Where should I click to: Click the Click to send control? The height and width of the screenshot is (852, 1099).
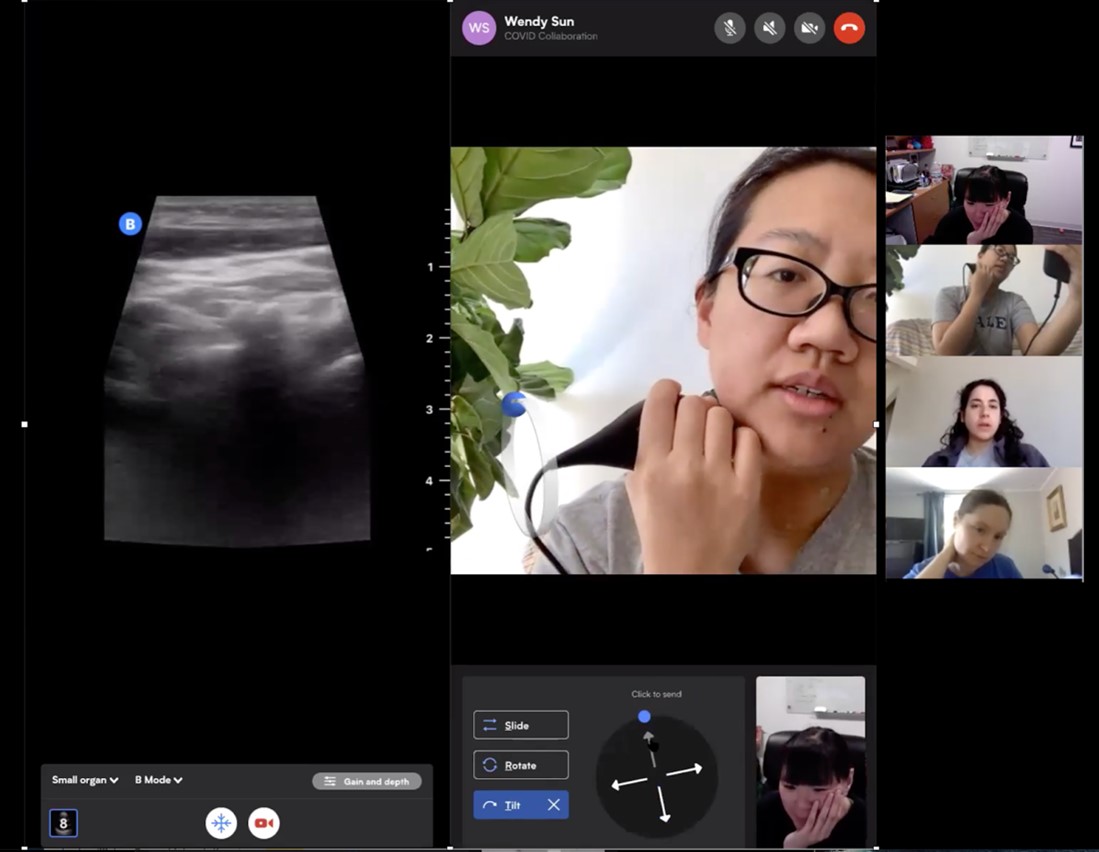[656, 693]
